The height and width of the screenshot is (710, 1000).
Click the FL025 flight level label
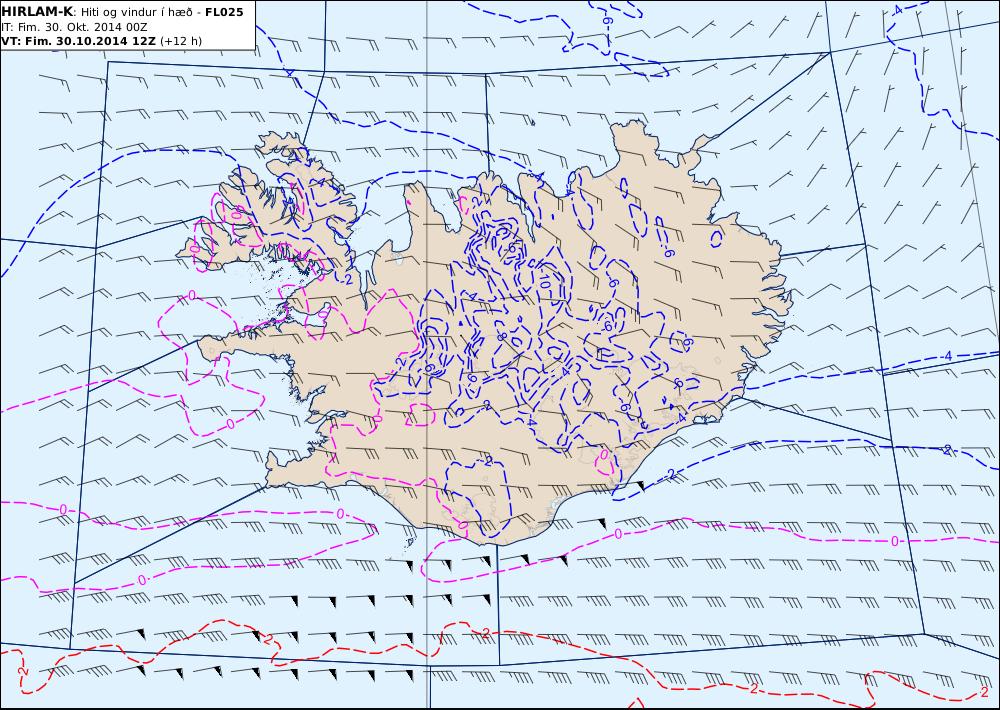click(x=224, y=12)
